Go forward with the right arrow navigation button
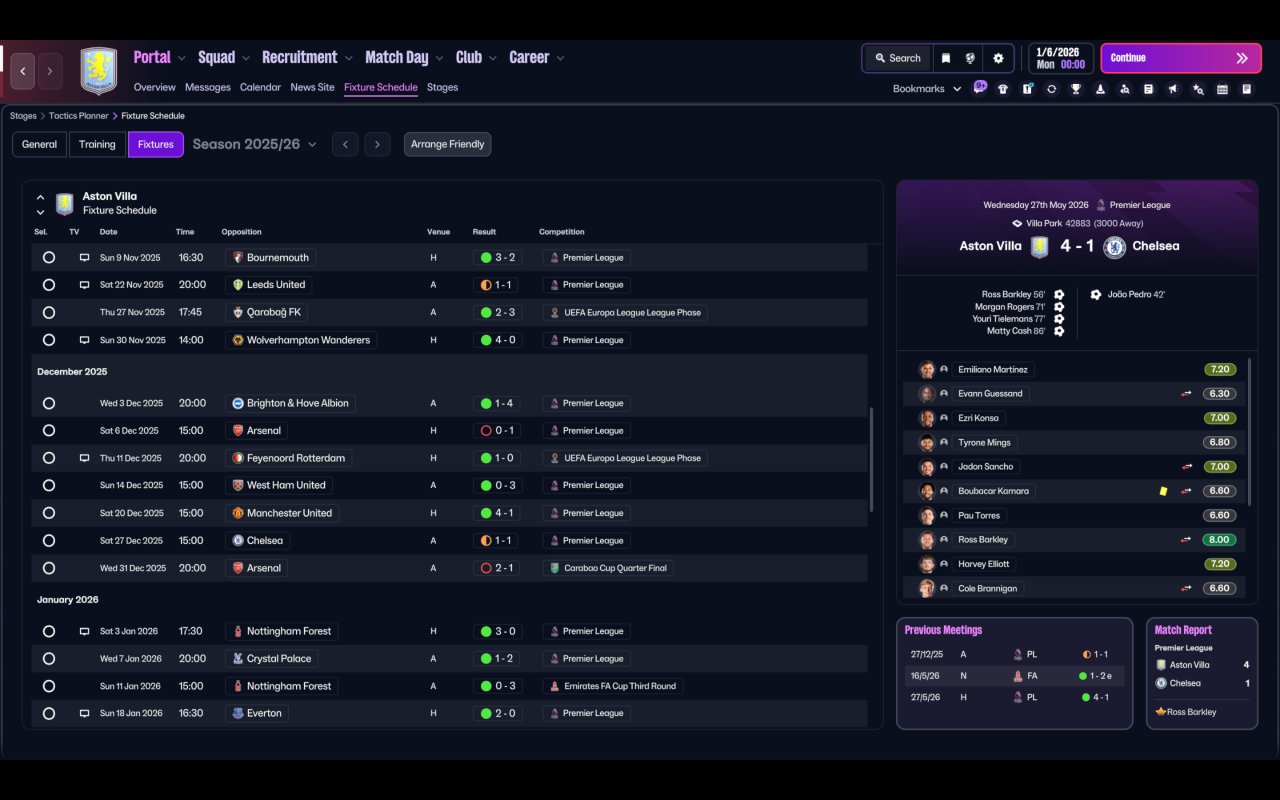This screenshot has height=800, width=1280. [49, 71]
